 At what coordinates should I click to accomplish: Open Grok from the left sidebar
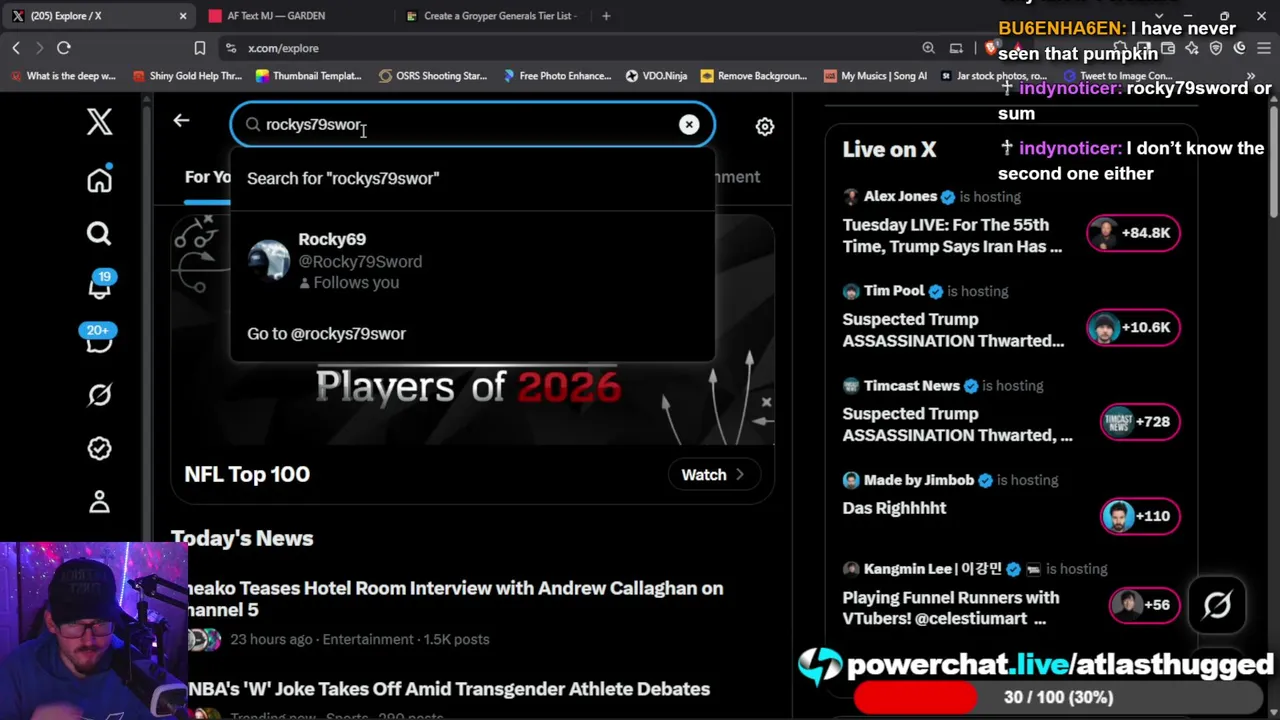(x=99, y=395)
